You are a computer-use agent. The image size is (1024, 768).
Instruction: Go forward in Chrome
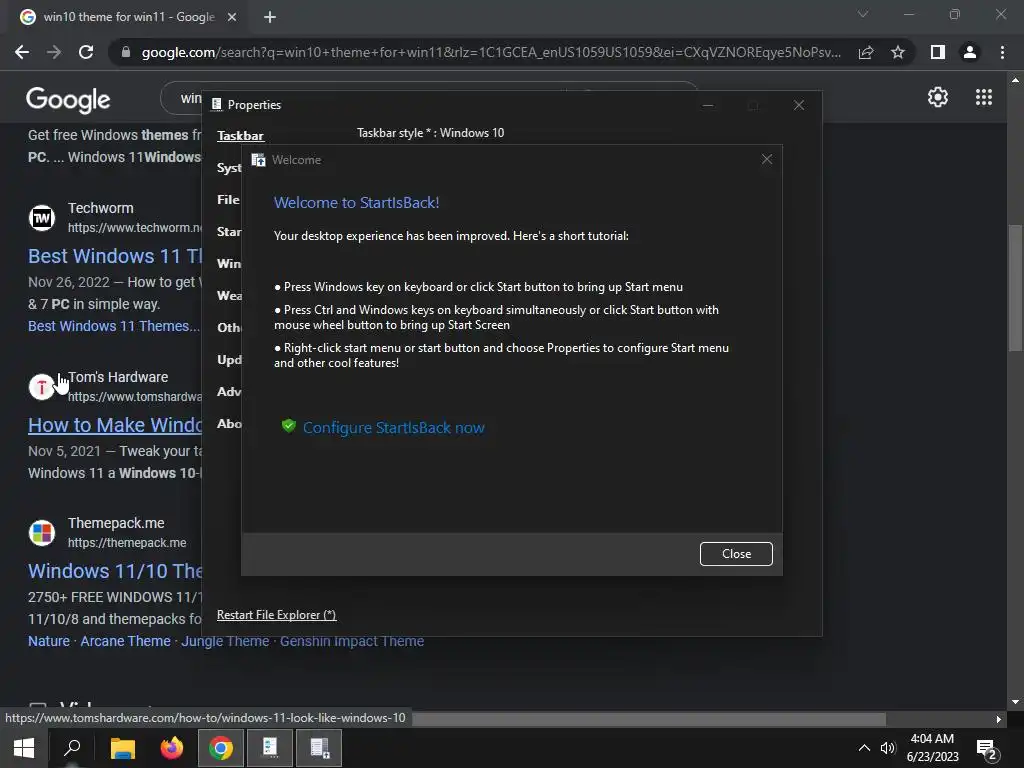click(x=54, y=52)
